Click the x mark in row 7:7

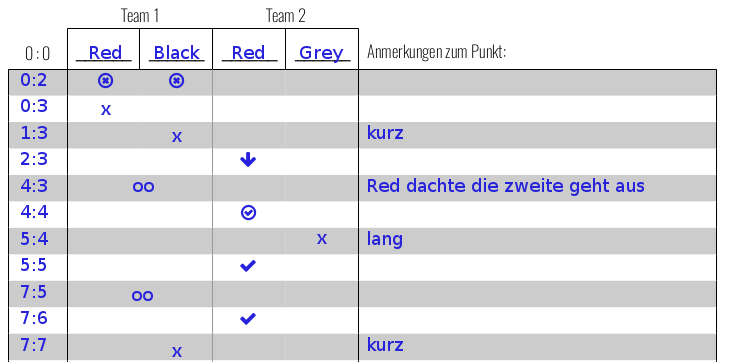tap(177, 351)
